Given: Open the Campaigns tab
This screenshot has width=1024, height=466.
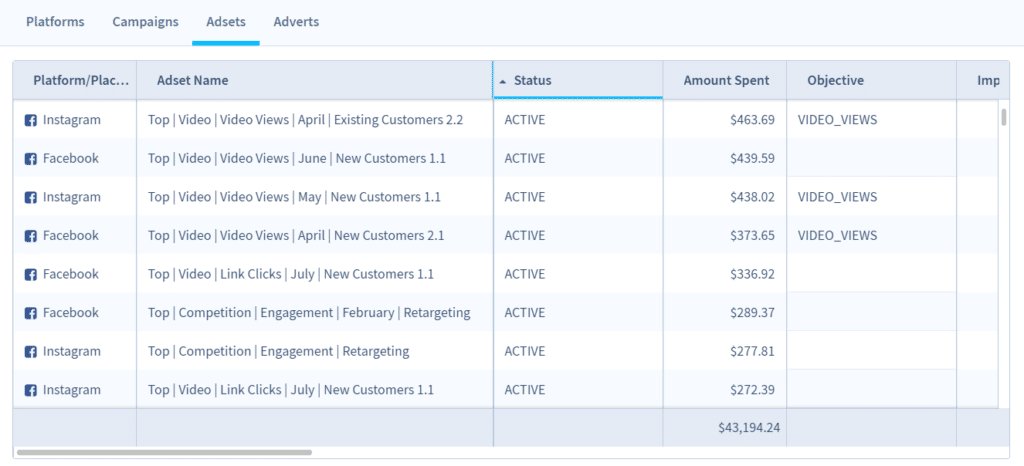Looking at the screenshot, I should point(145,22).
